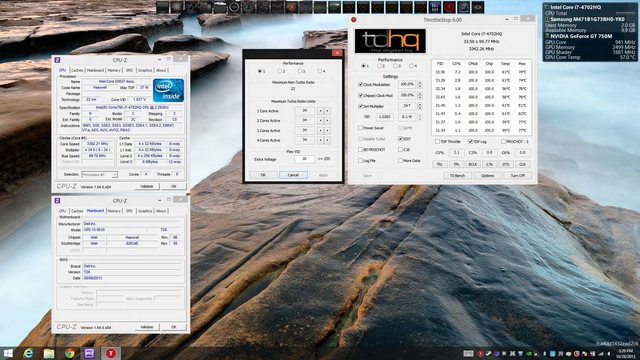The image size is (640, 360).
Task: Adjust Chipset Clock Mod spinner arrows
Action: pyautogui.click(x=420, y=96)
